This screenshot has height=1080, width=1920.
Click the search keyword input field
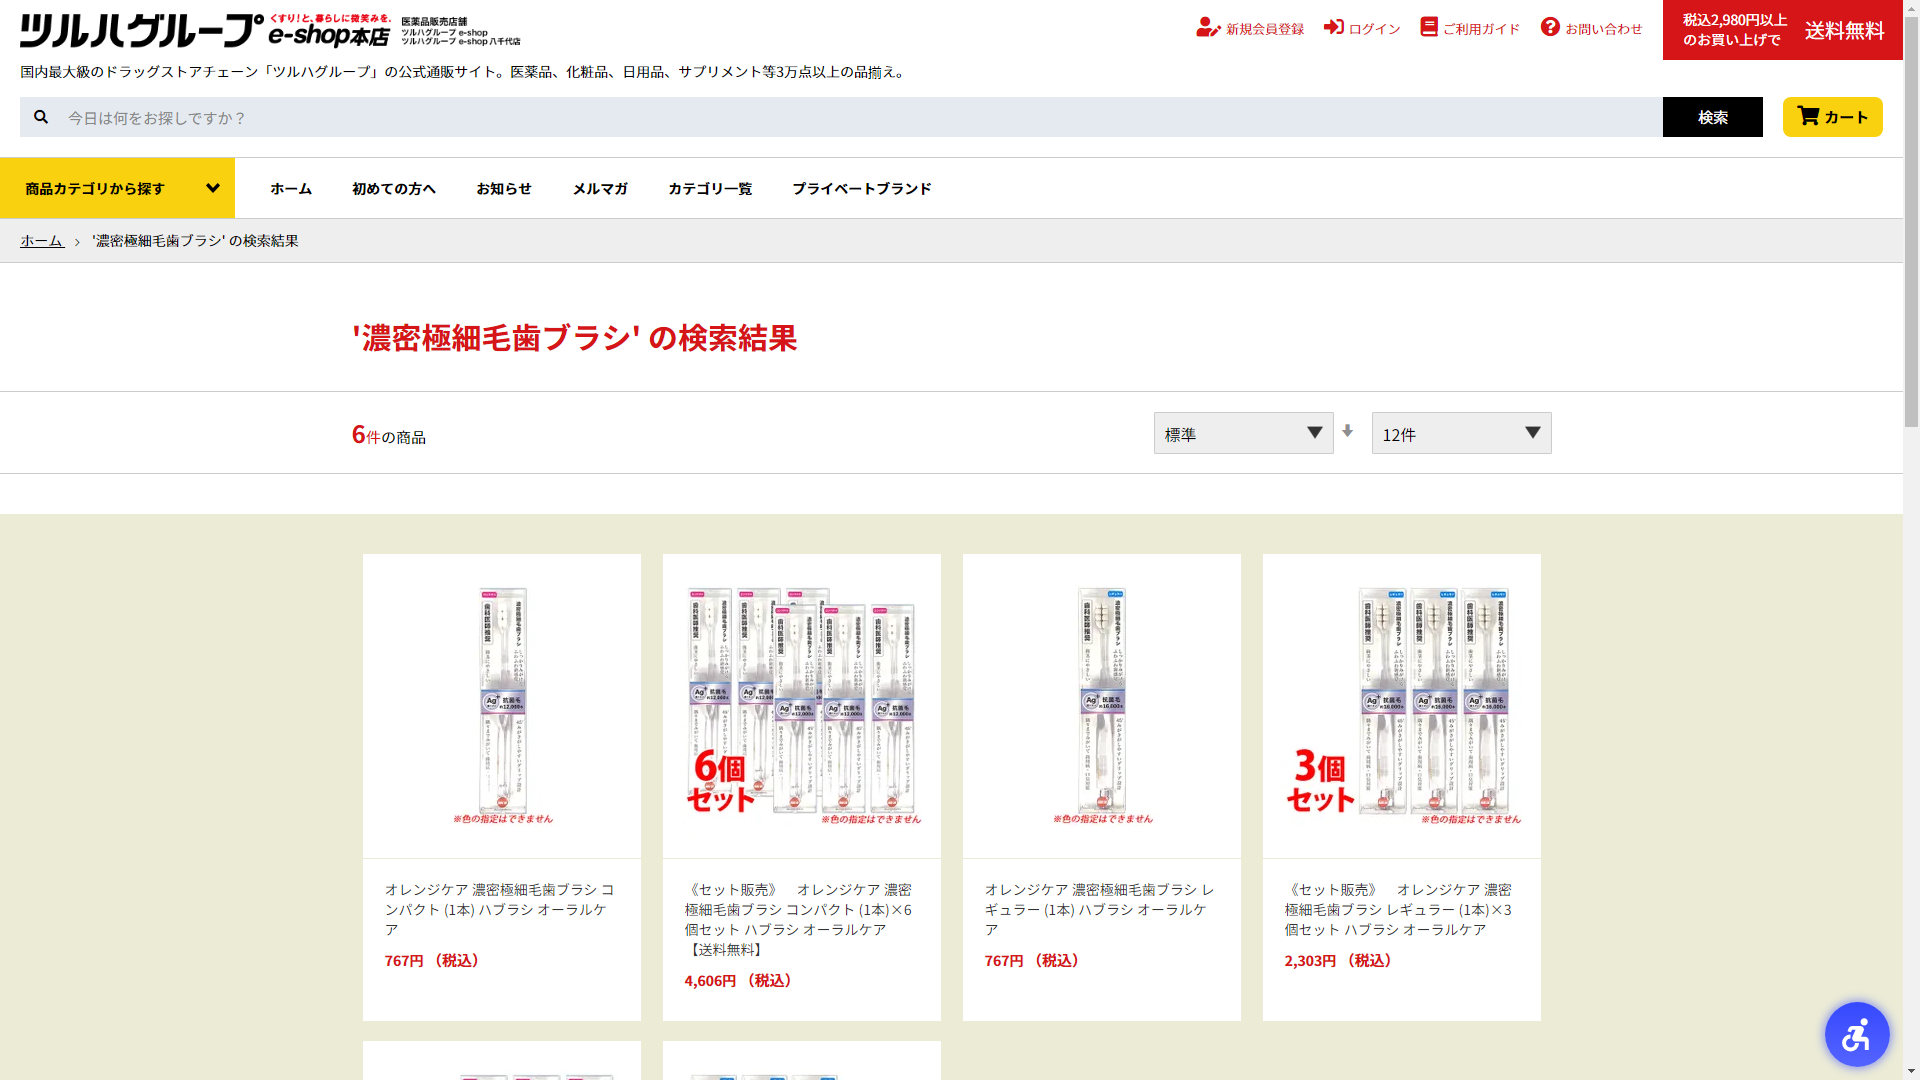click(x=860, y=117)
